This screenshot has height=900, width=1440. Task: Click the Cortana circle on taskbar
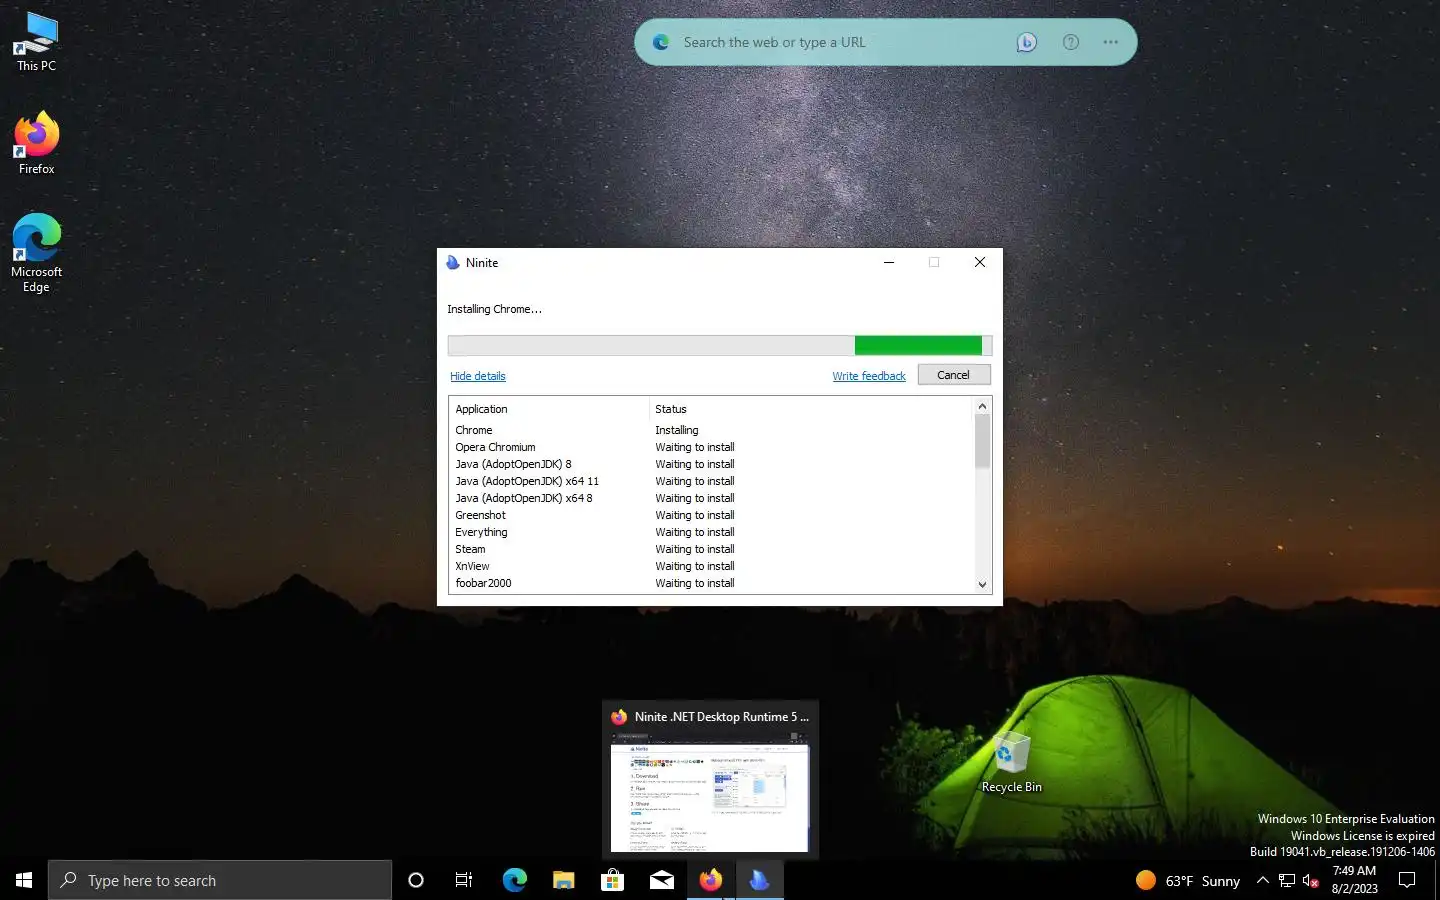pyautogui.click(x=416, y=880)
